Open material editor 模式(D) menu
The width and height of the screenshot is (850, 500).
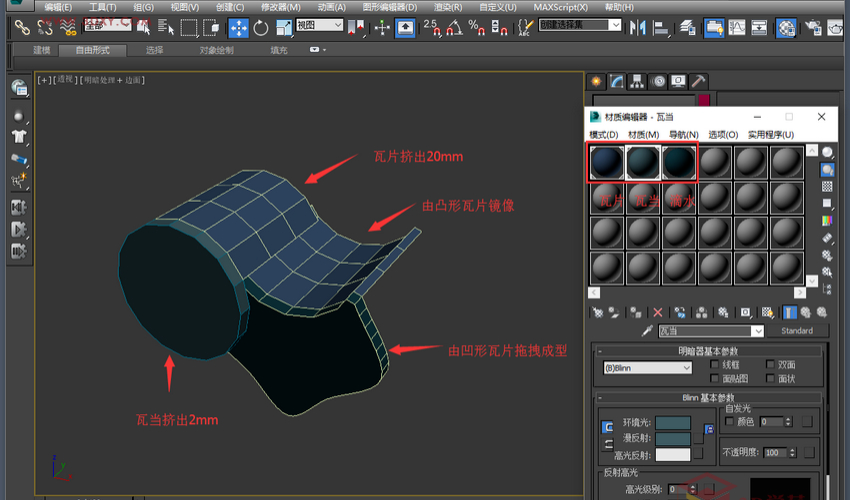(x=603, y=134)
